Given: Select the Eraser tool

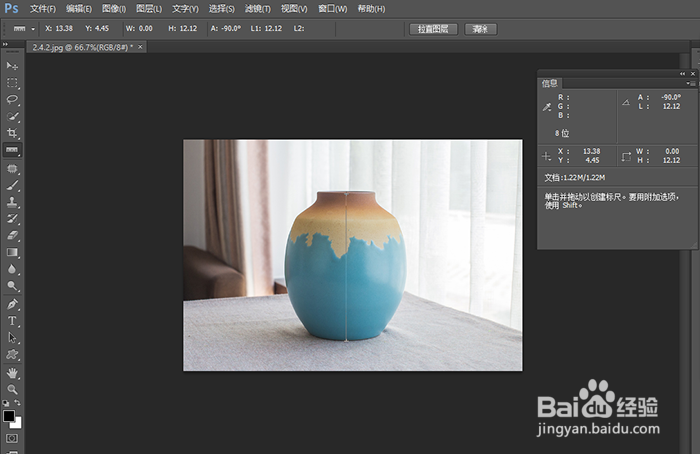Looking at the screenshot, I should coord(12,235).
